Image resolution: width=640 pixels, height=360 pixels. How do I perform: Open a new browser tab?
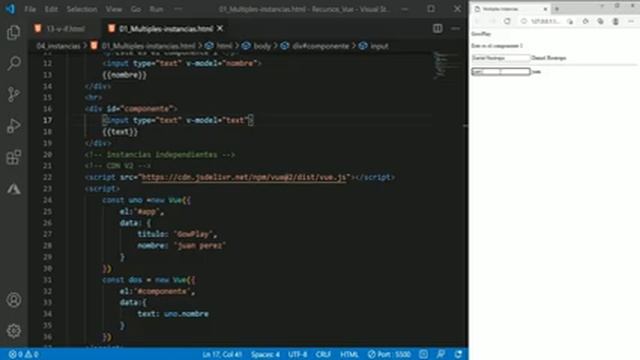[x=557, y=9]
